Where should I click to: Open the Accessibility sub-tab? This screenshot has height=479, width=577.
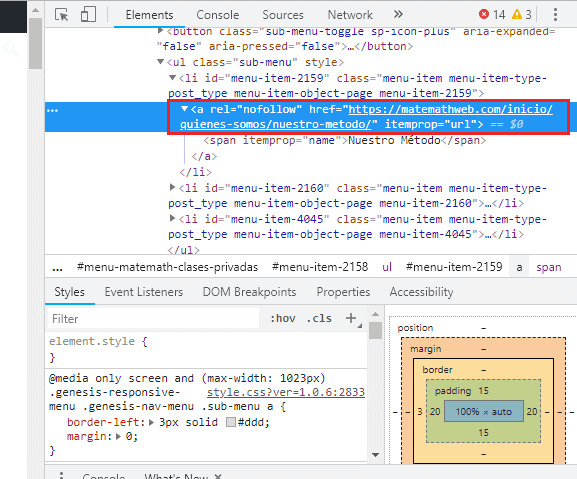click(x=421, y=292)
